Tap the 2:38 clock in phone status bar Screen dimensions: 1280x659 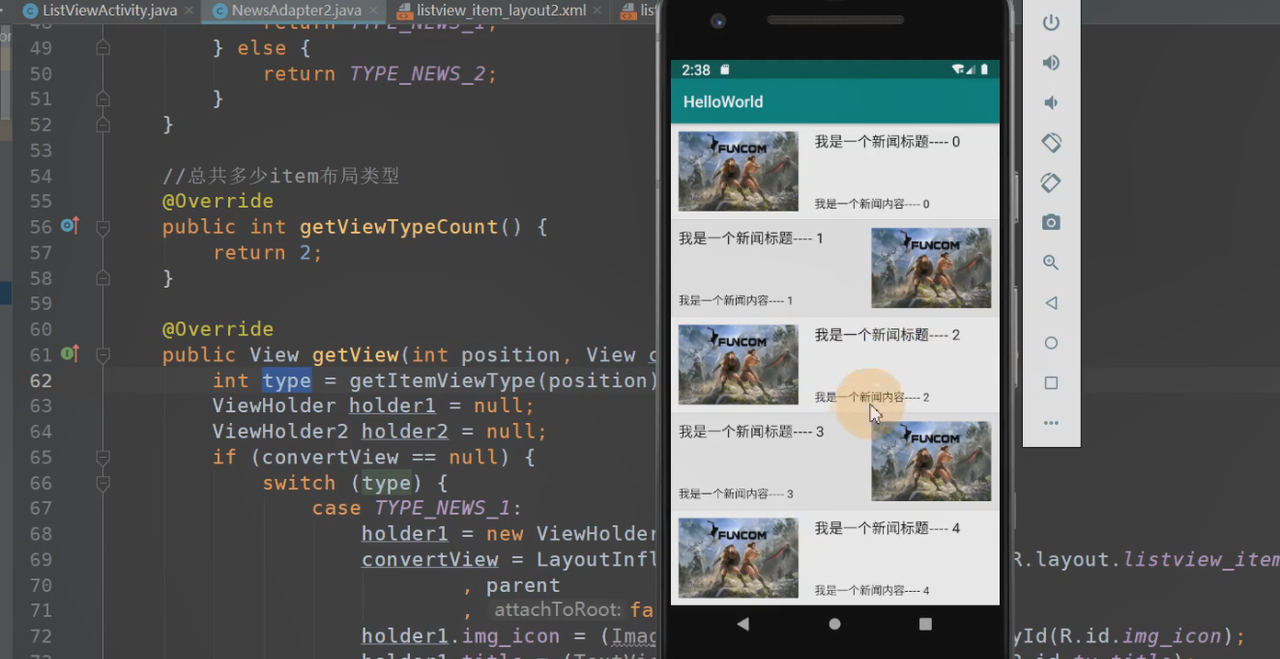tap(696, 70)
